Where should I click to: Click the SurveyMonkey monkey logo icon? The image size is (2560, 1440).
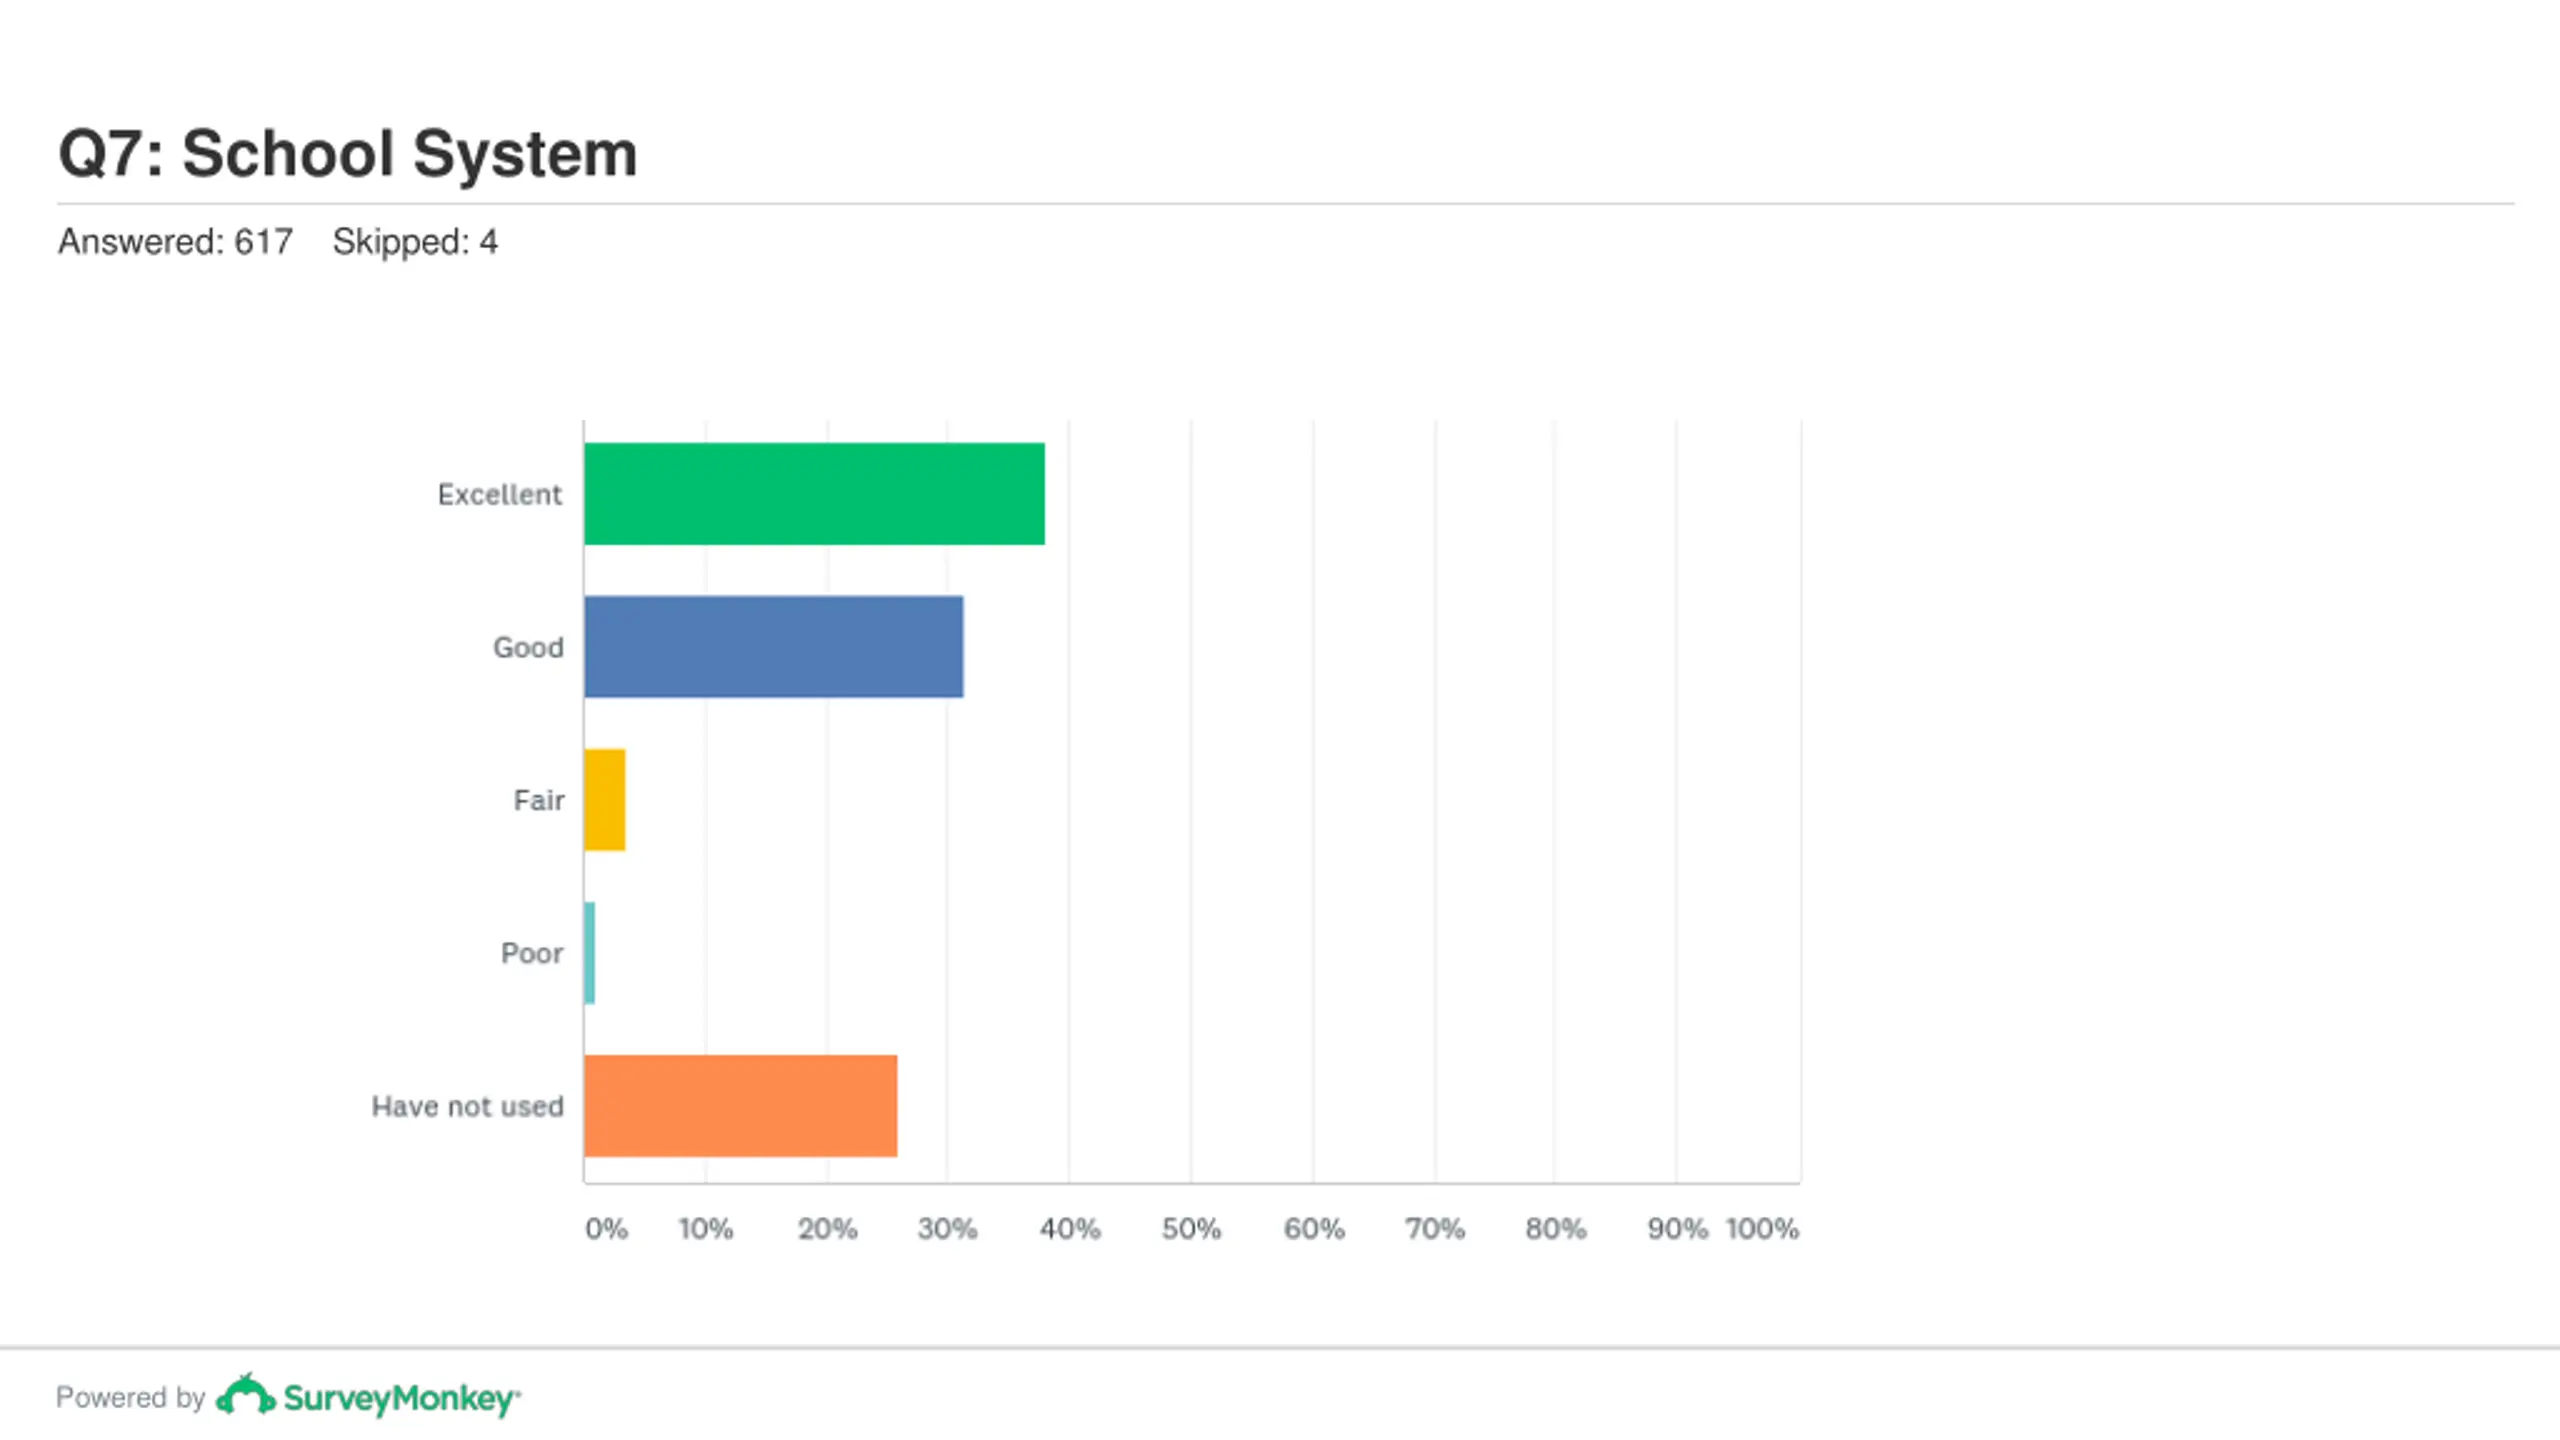click(245, 1395)
